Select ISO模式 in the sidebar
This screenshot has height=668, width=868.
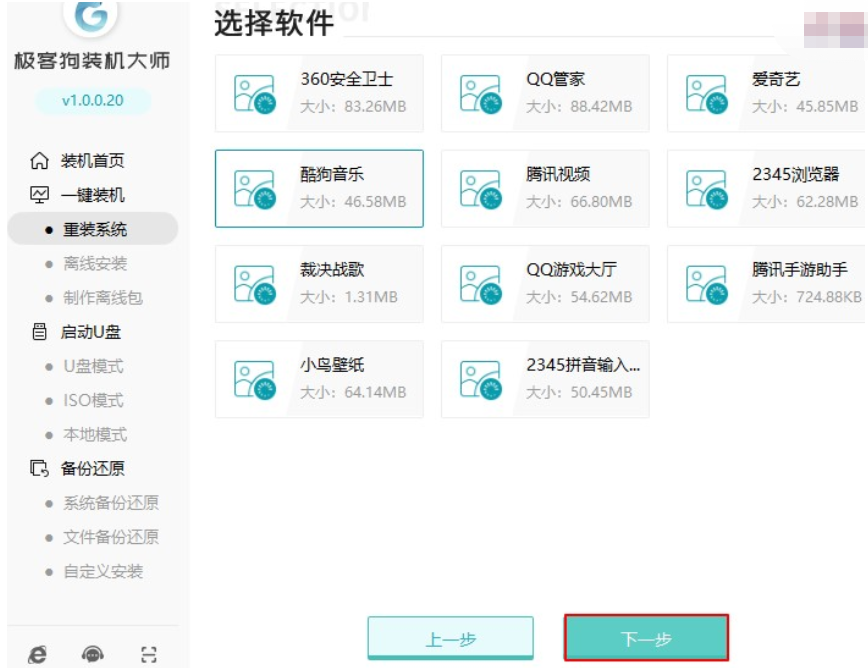pyautogui.click(x=93, y=400)
